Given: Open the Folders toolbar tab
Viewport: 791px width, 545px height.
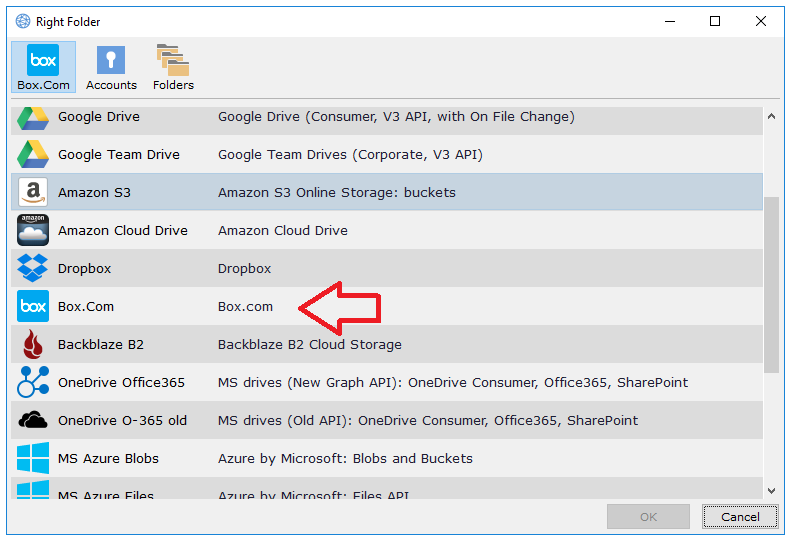Looking at the screenshot, I should (x=173, y=68).
